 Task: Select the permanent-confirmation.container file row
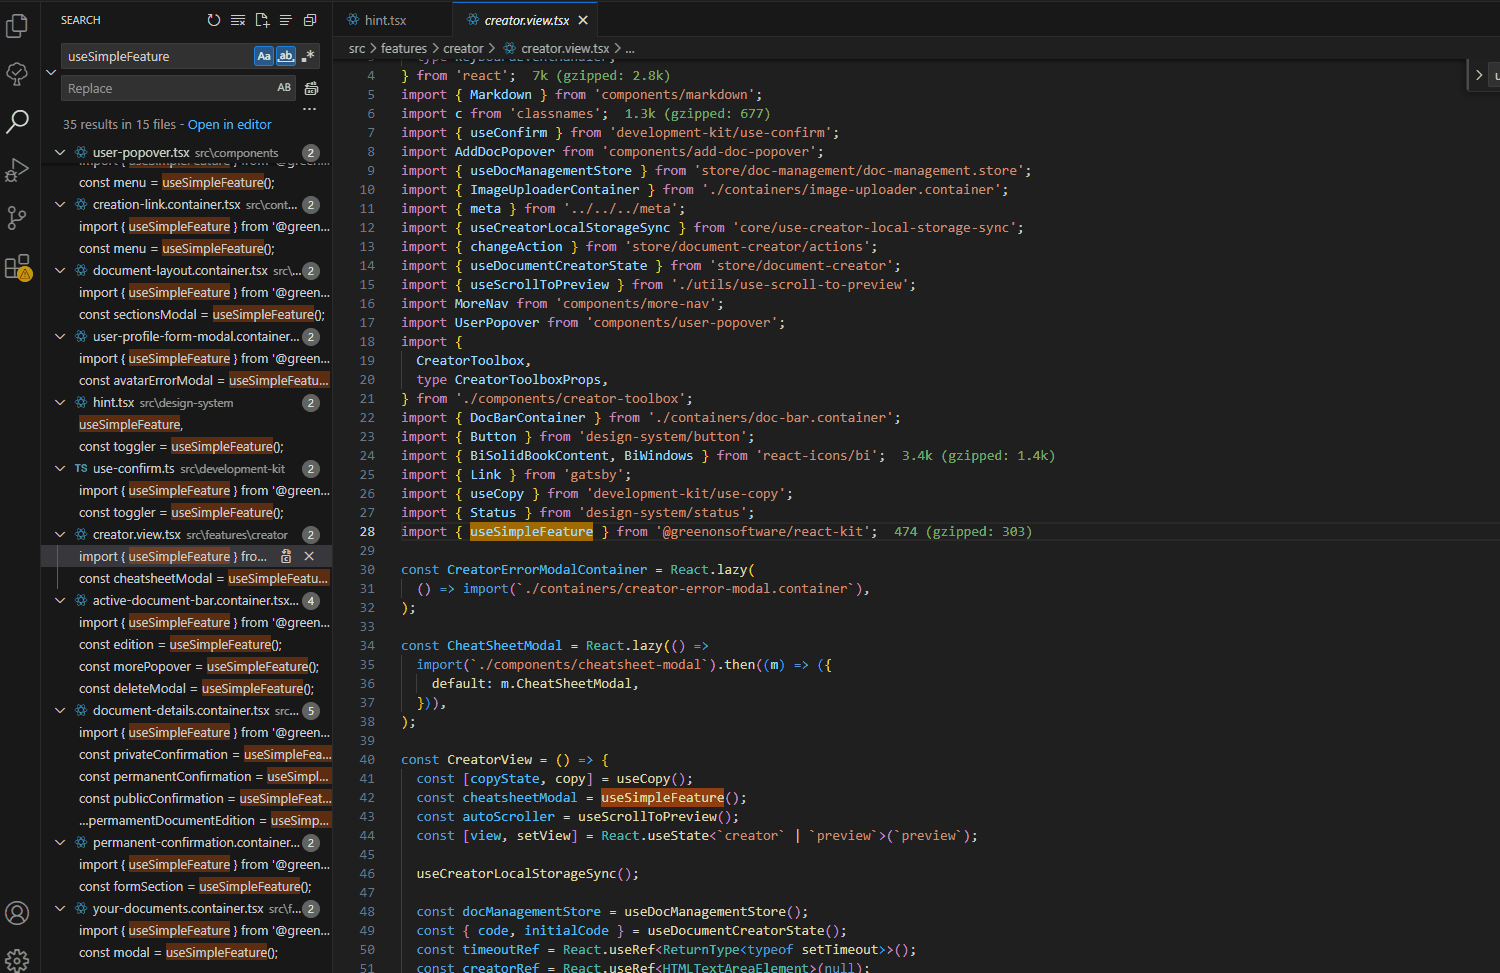coord(187,842)
